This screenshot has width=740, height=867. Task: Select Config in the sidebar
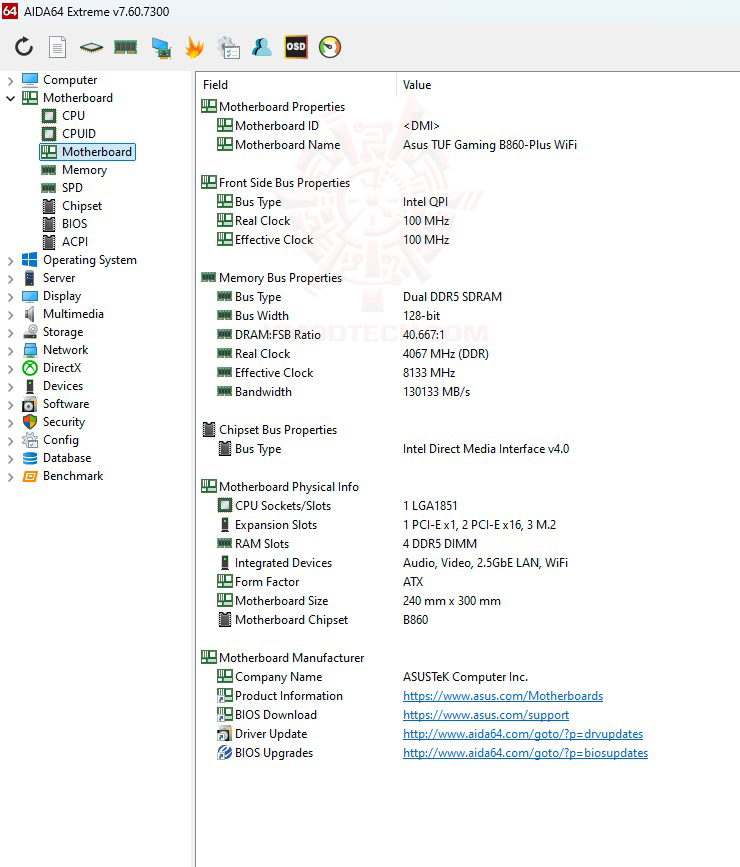pos(61,440)
